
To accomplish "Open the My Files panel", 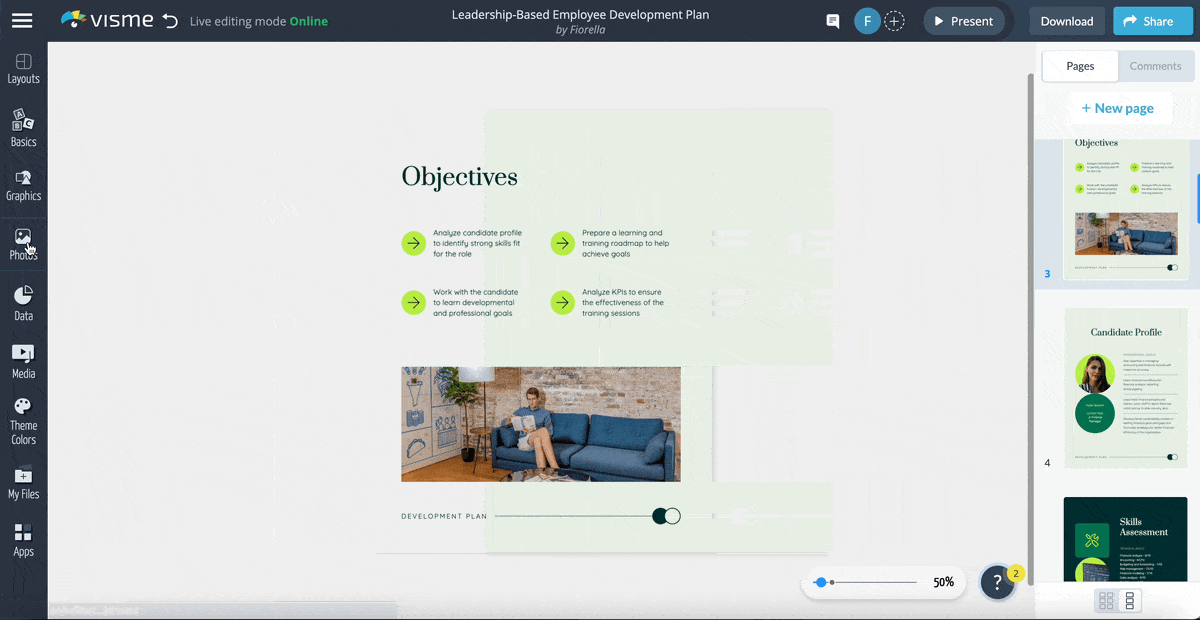I will 23,482.
